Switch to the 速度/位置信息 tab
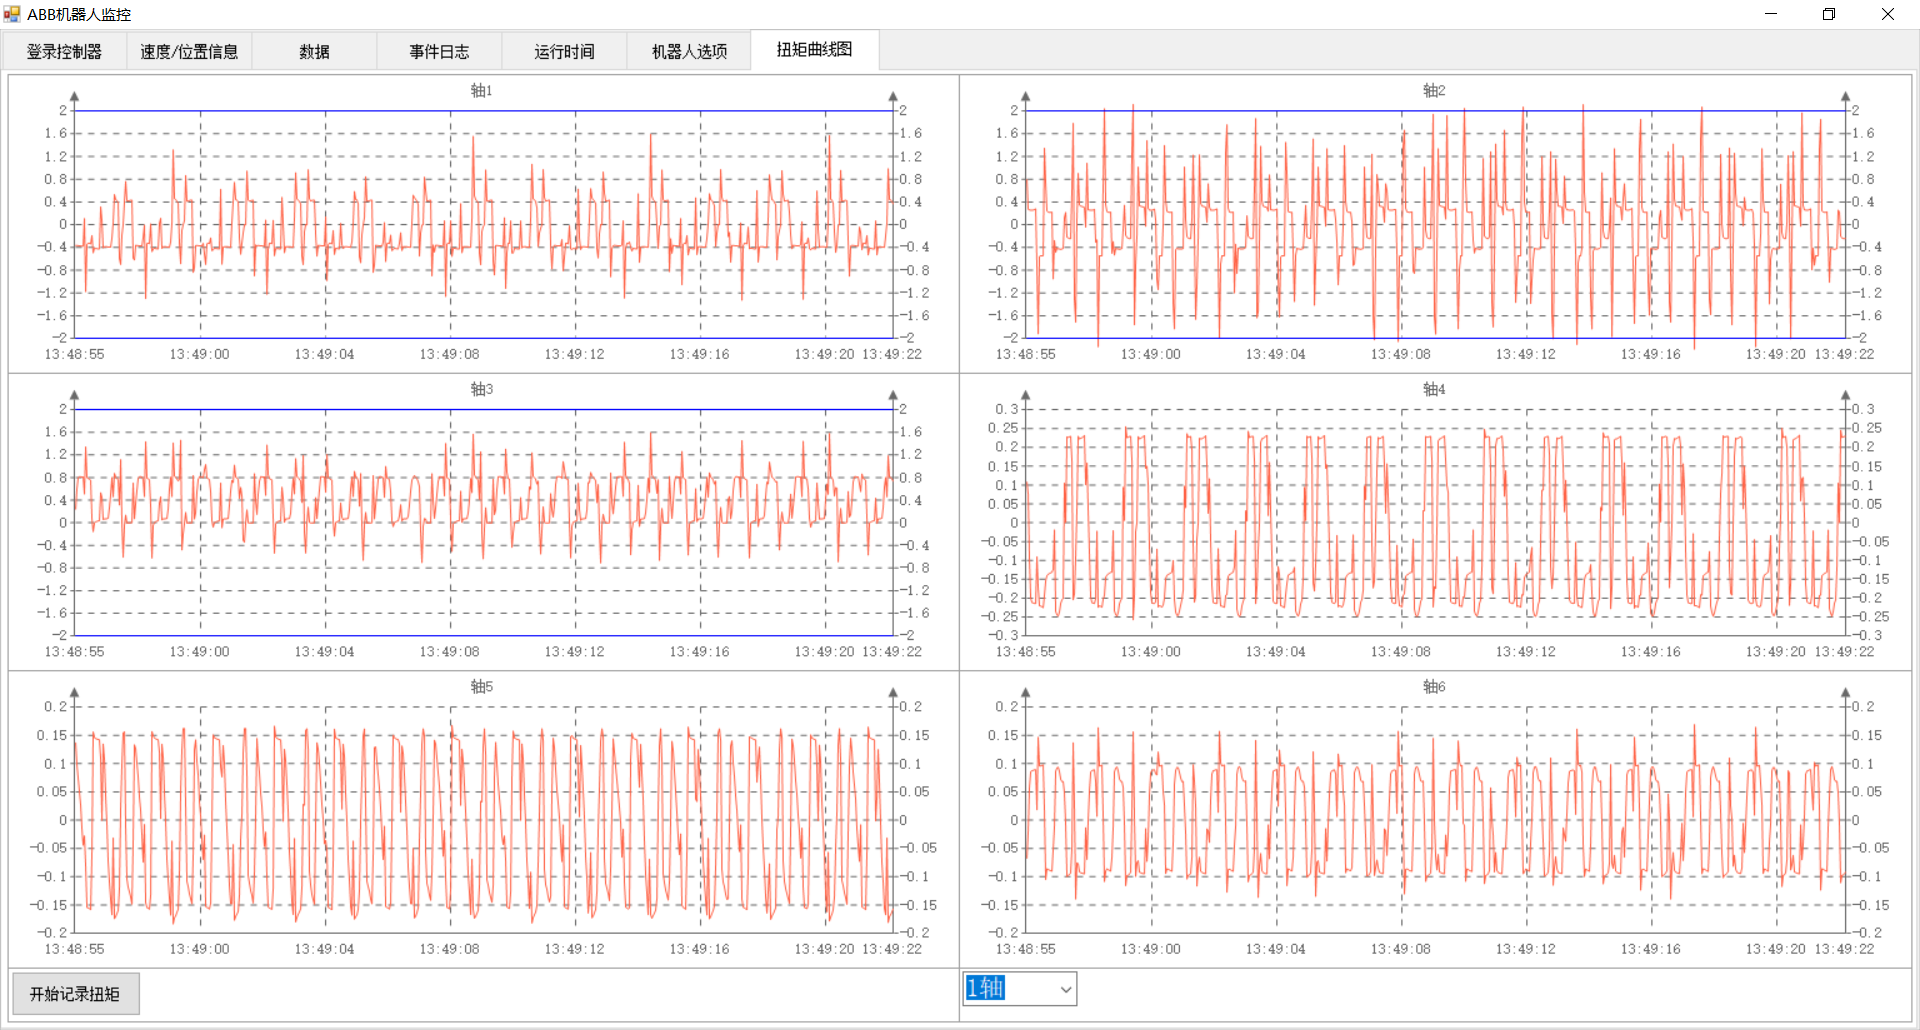 pyautogui.click(x=189, y=51)
